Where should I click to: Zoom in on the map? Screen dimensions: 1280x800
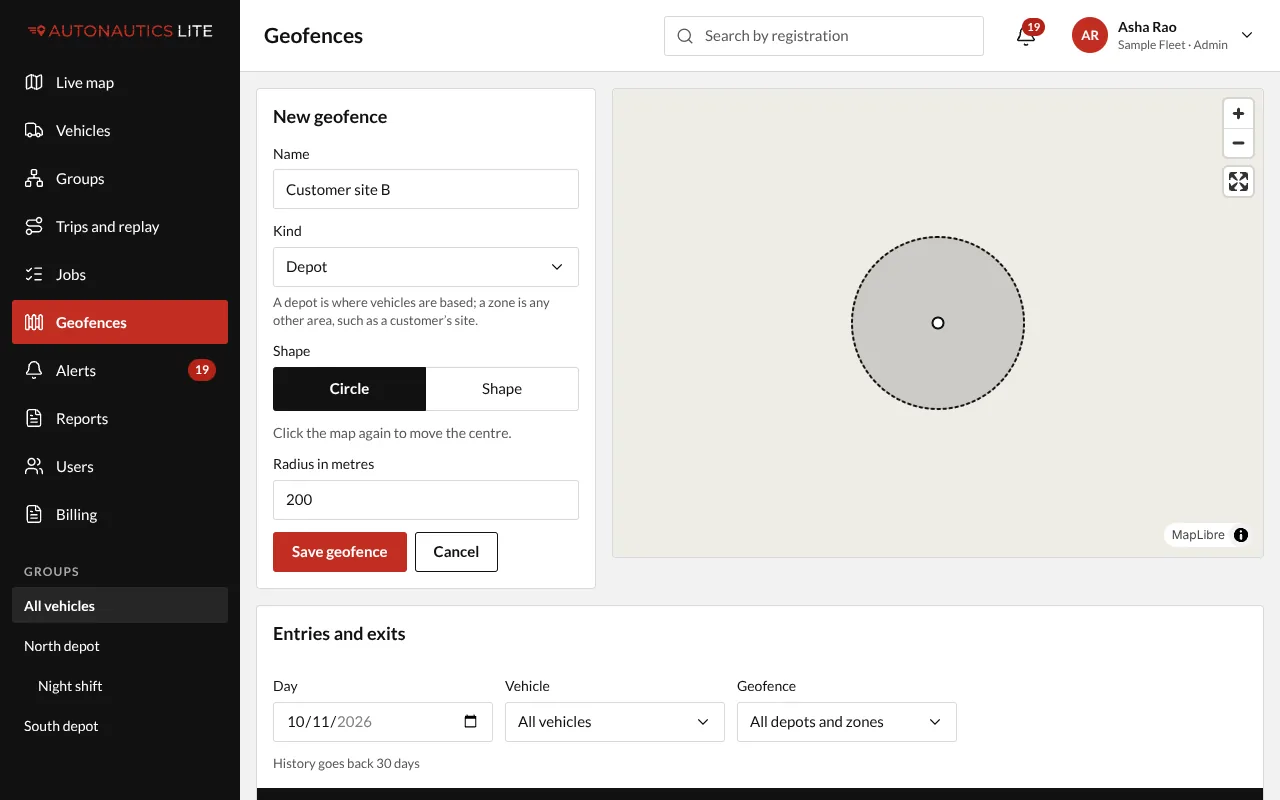coord(1238,113)
